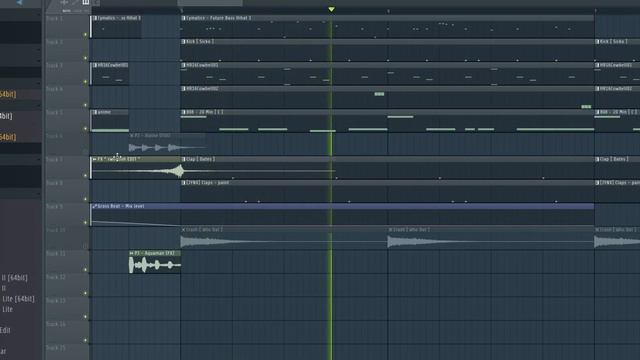The width and height of the screenshot is (640, 360).
Task: Open clip menu icon of first Clap [ Bates ] clip
Action: pos(183,159)
